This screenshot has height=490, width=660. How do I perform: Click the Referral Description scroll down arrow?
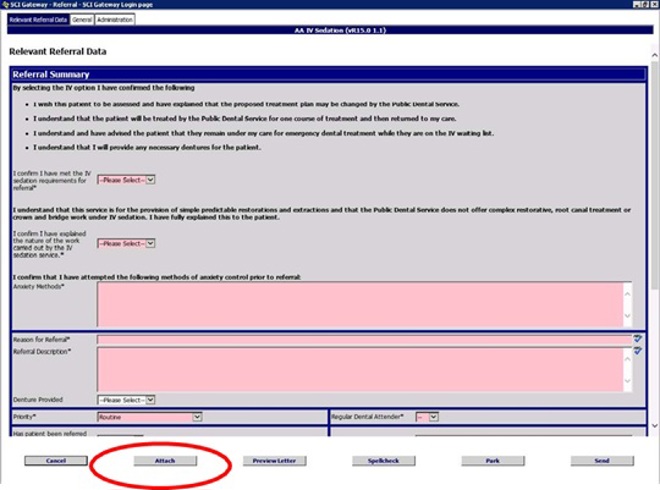pyautogui.click(x=628, y=381)
